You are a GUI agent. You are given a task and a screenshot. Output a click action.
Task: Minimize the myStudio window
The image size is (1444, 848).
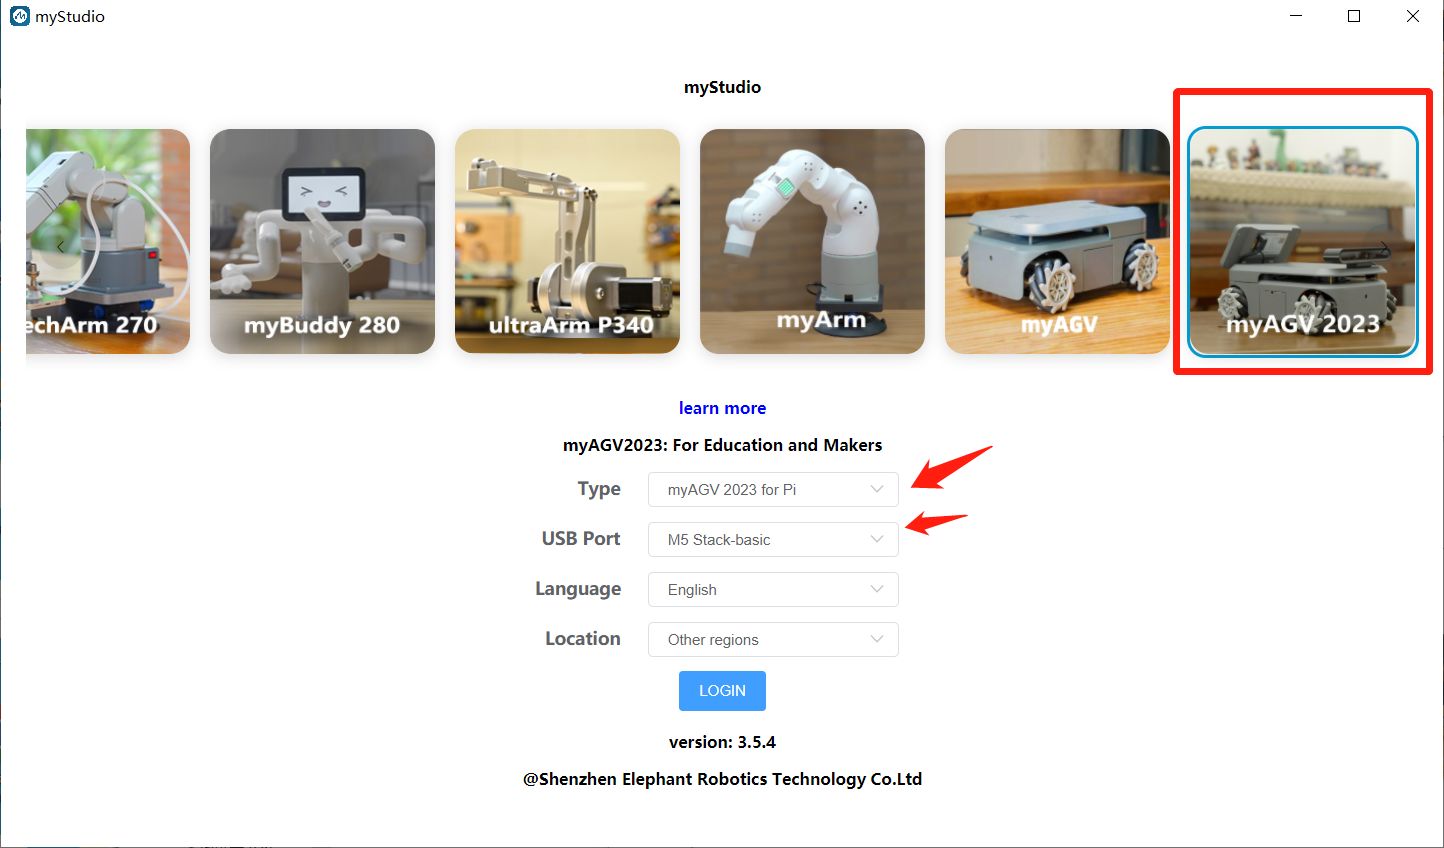coord(1296,16)
